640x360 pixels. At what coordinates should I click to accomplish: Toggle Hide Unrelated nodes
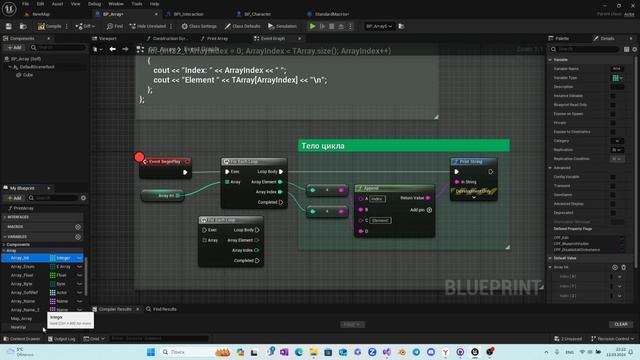tap(148, 26)
